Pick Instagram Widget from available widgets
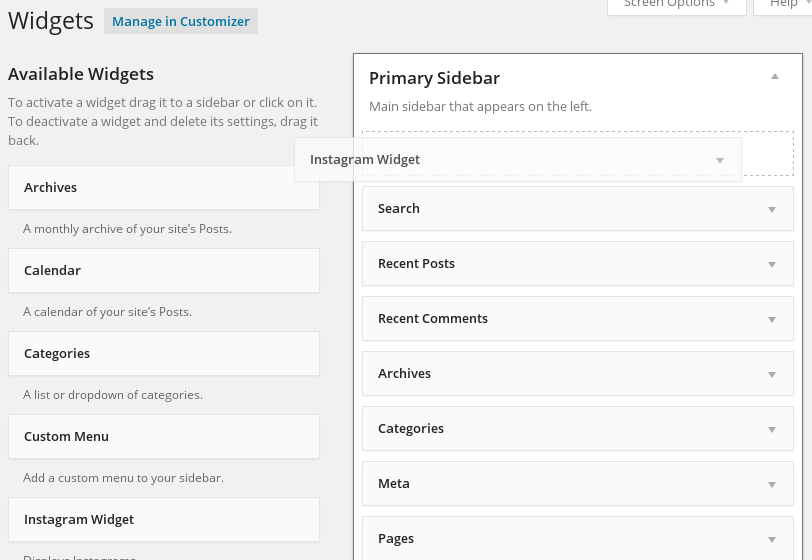Screen dimensions: 812x560 [164, 520]
